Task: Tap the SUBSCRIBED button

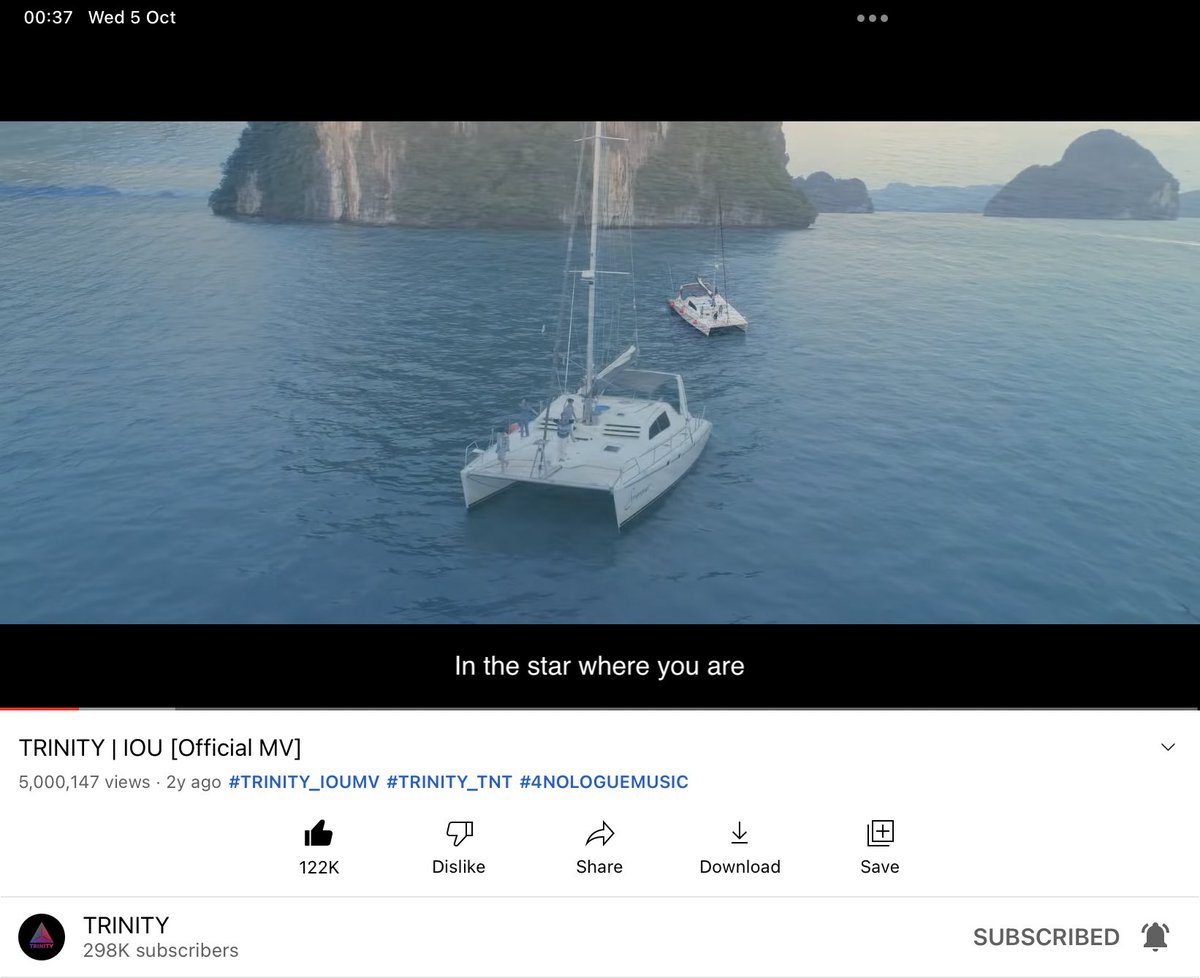Action: coord(1046,937)
